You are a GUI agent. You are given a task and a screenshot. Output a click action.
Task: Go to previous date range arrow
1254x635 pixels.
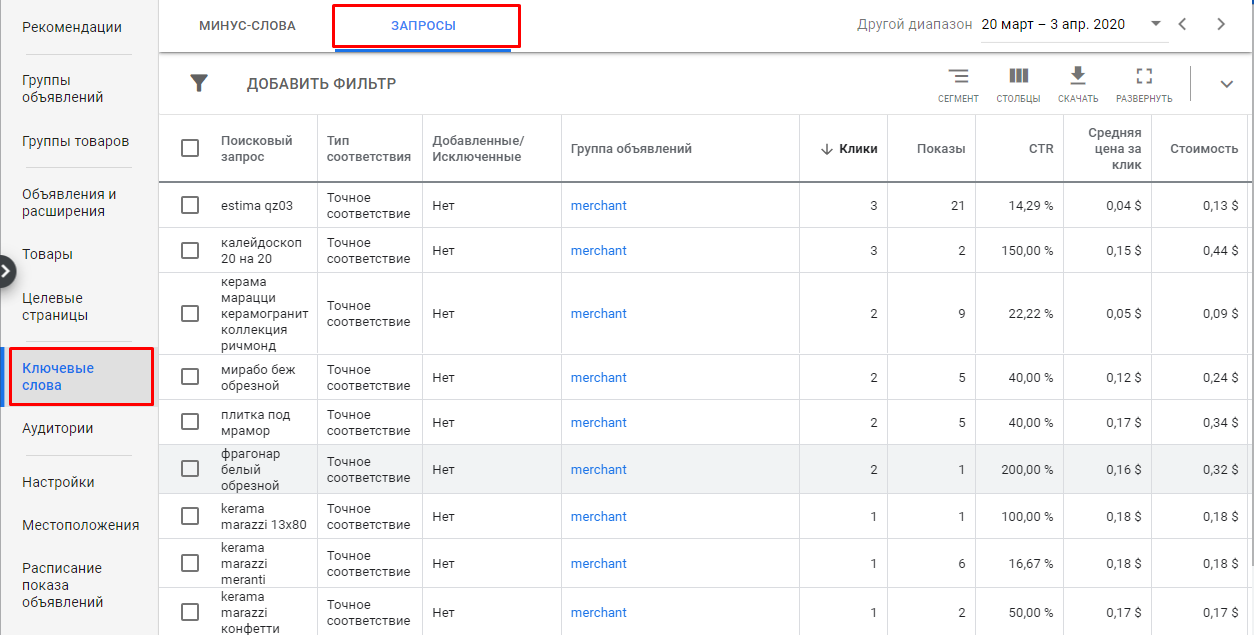tap(1182, 25)
